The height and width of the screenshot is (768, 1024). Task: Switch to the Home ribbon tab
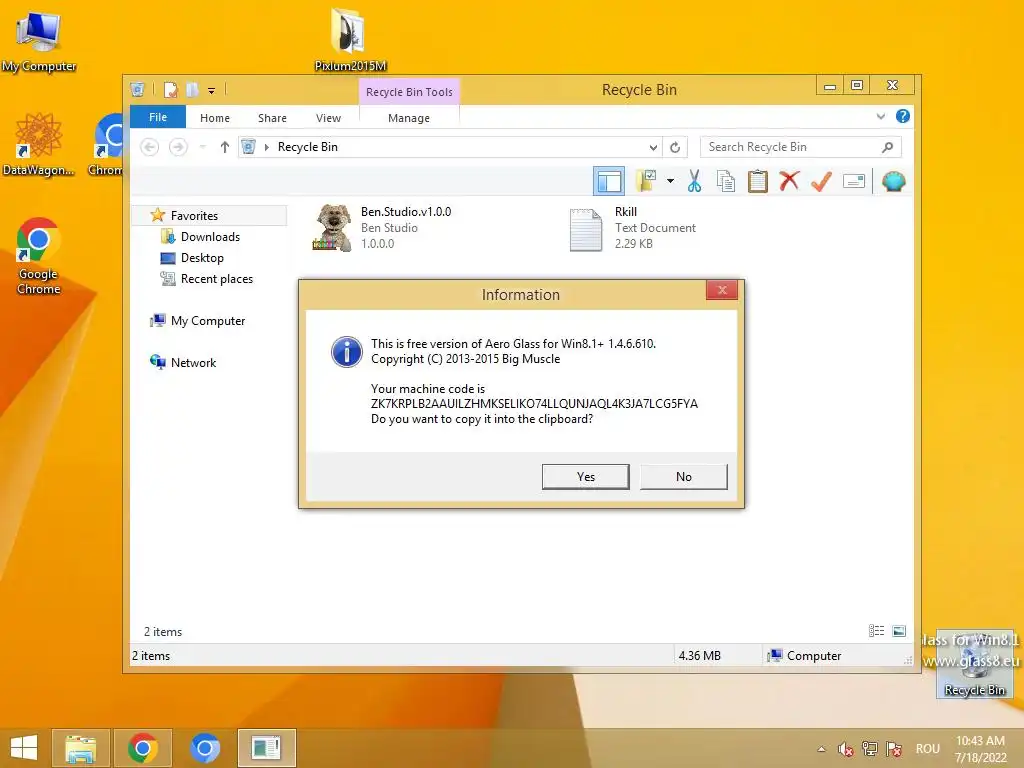coord(215,118)
